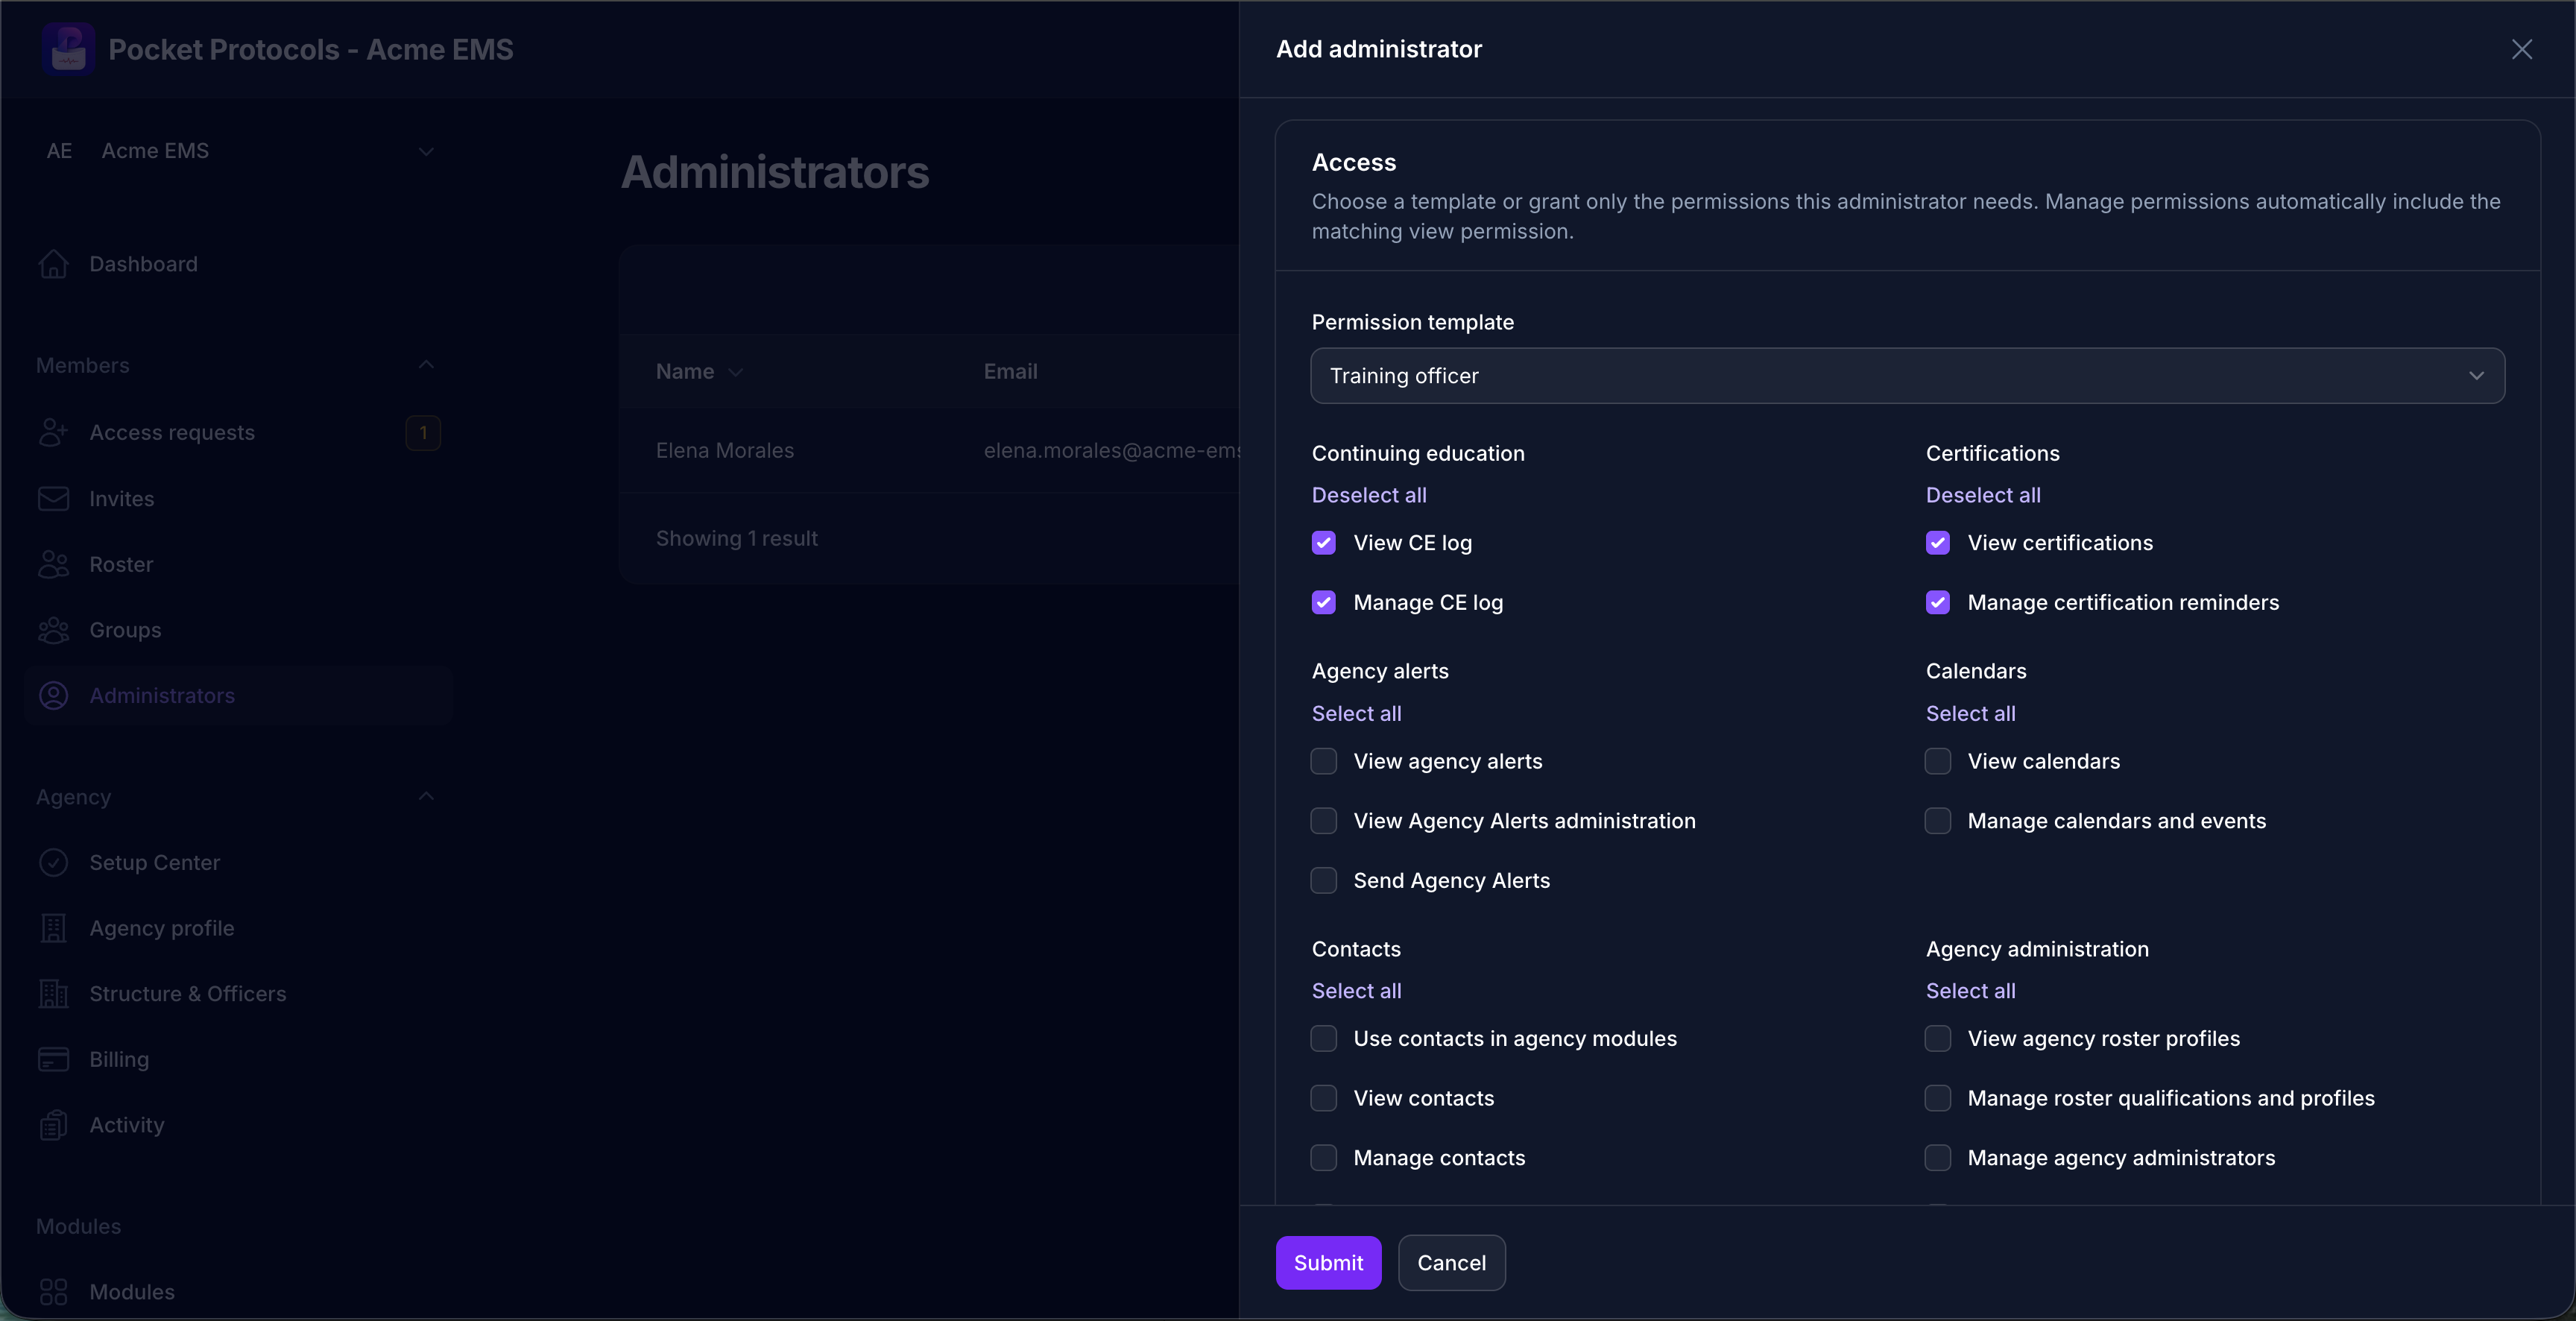Deselect all Certifications permissions
This screenshot has width=2576, height=1321.
(1982, 495)
